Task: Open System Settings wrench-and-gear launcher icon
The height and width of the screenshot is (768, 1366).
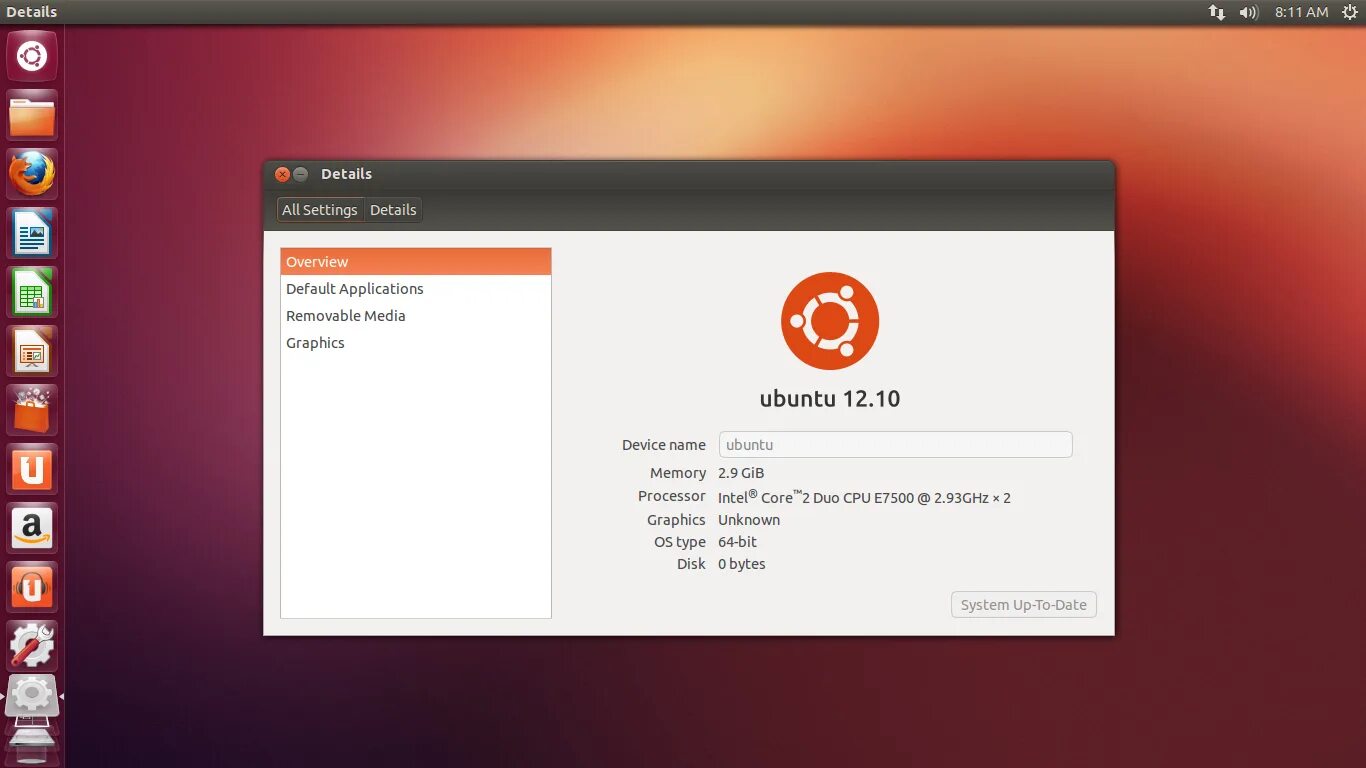Action: (32, 646)
